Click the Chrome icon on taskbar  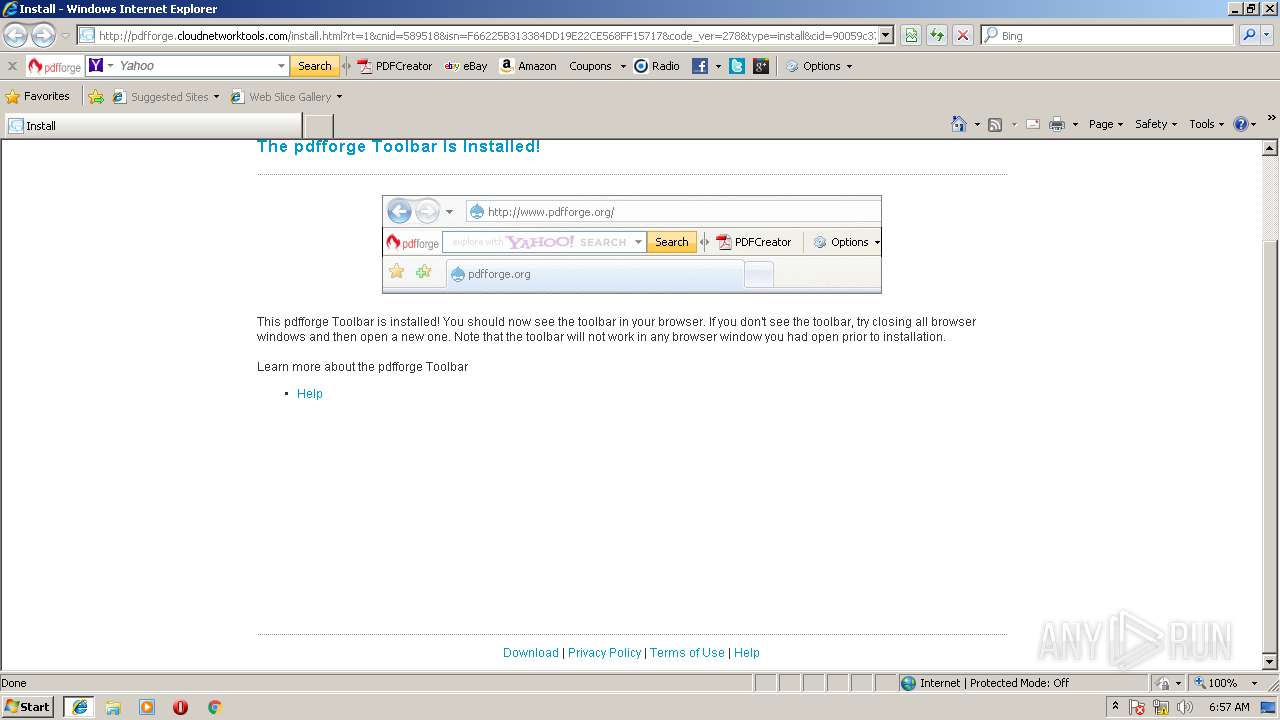[x=214, y=707]
